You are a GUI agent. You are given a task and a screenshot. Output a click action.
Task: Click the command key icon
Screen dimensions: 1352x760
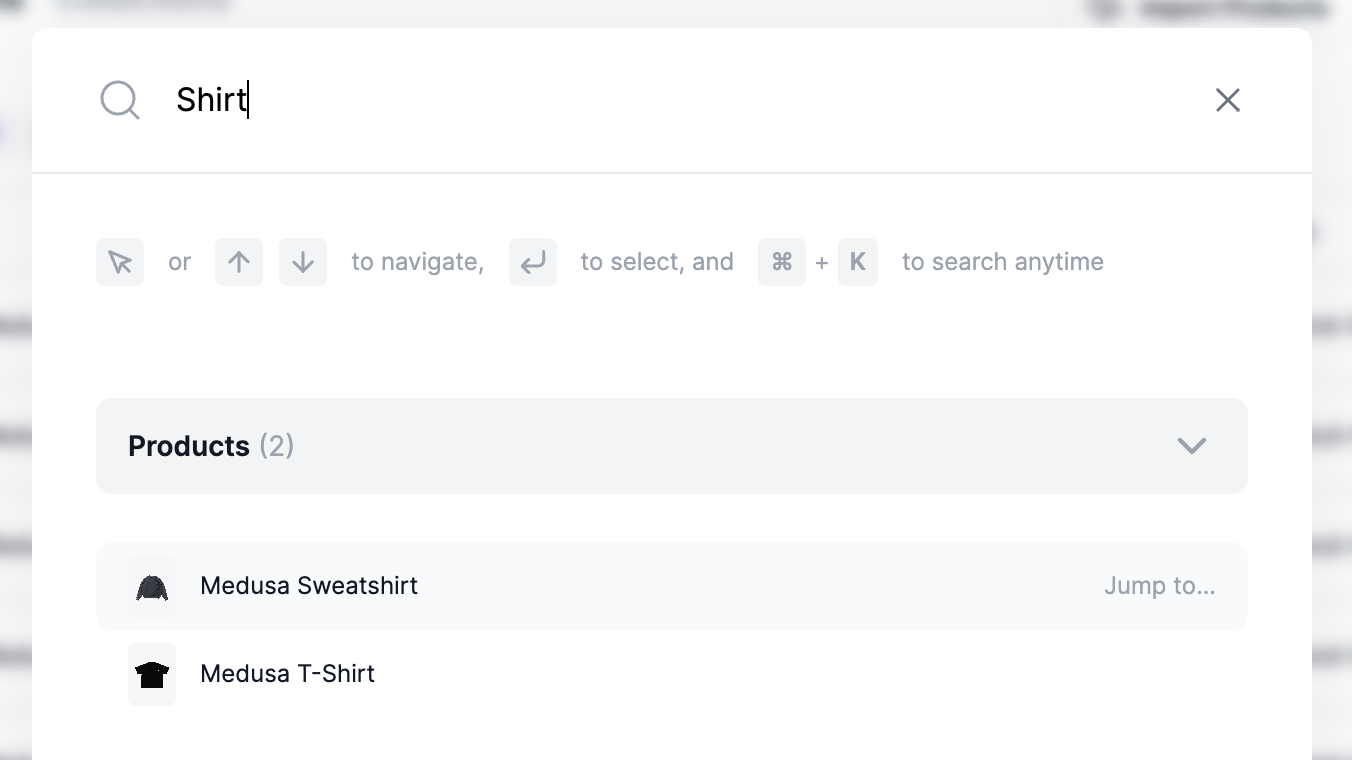tap(782, 261)
